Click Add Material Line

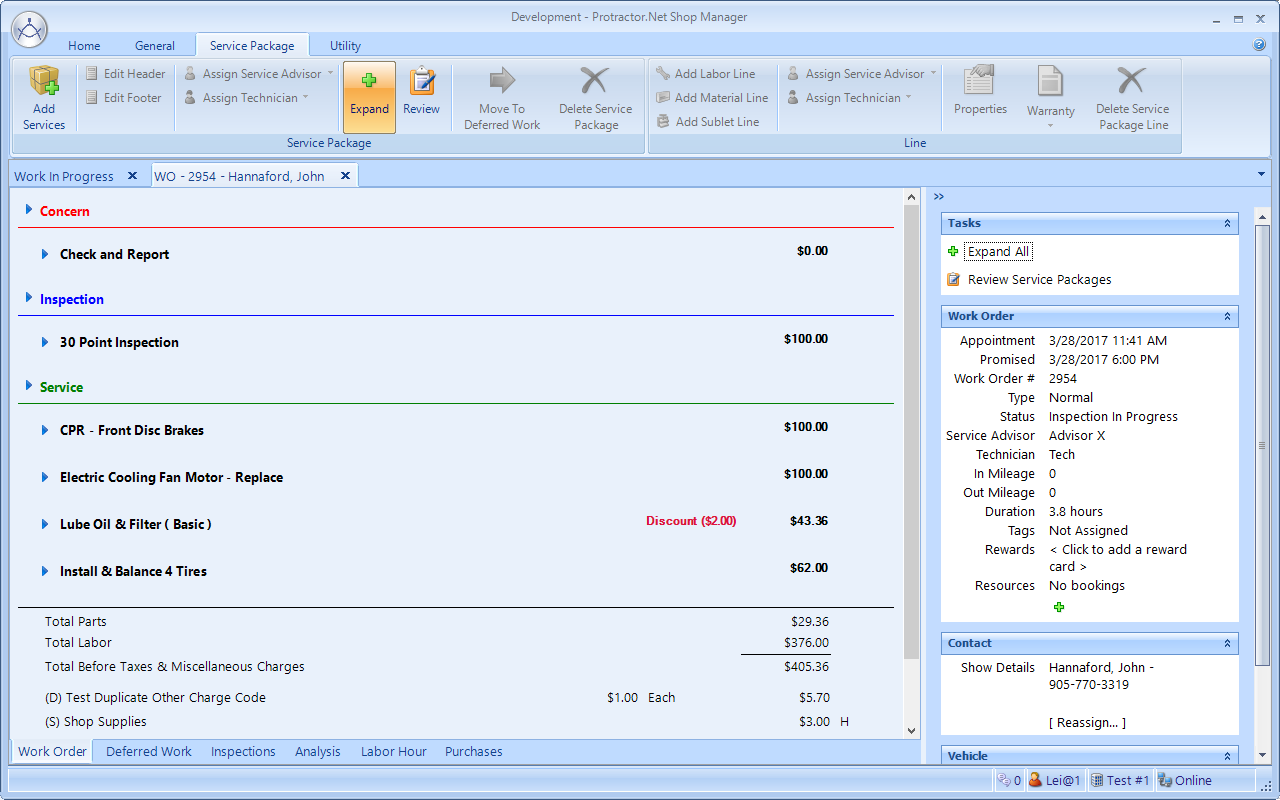tap(712, 98)
